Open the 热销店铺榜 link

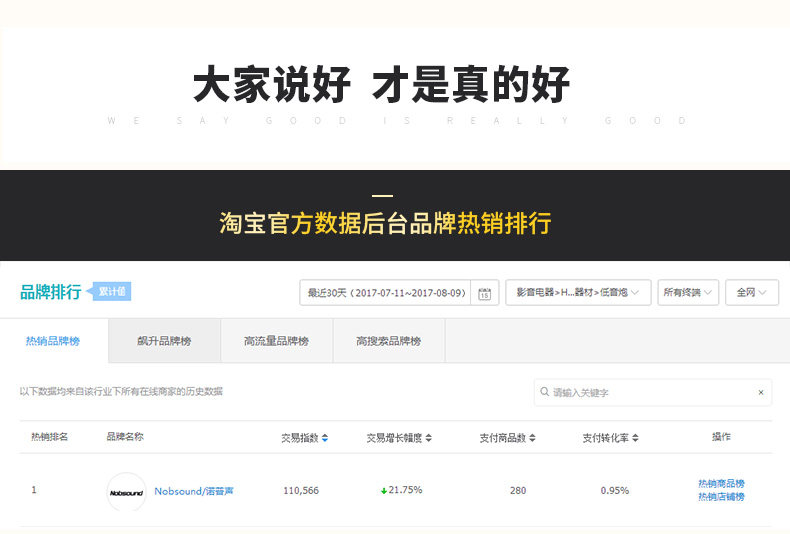point(721,497)
